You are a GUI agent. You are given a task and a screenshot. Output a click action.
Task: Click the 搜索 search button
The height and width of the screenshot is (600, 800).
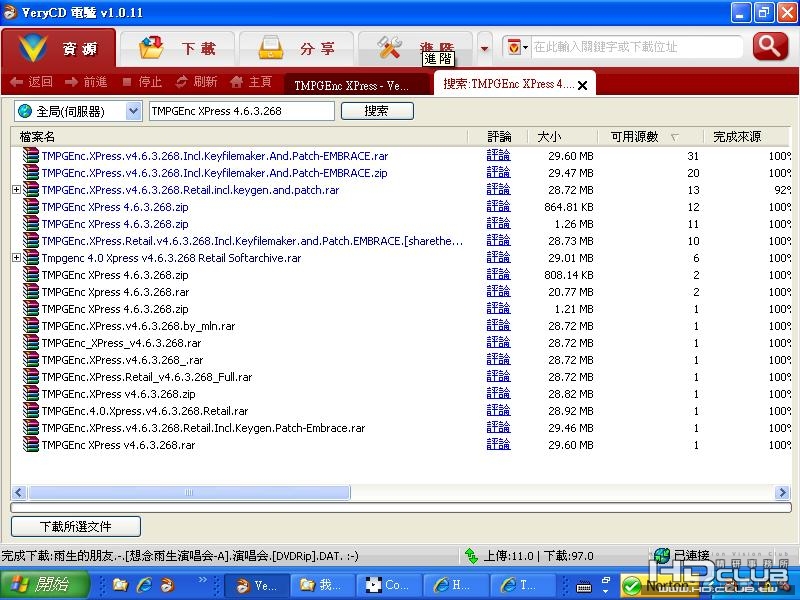tap(377, 111)
